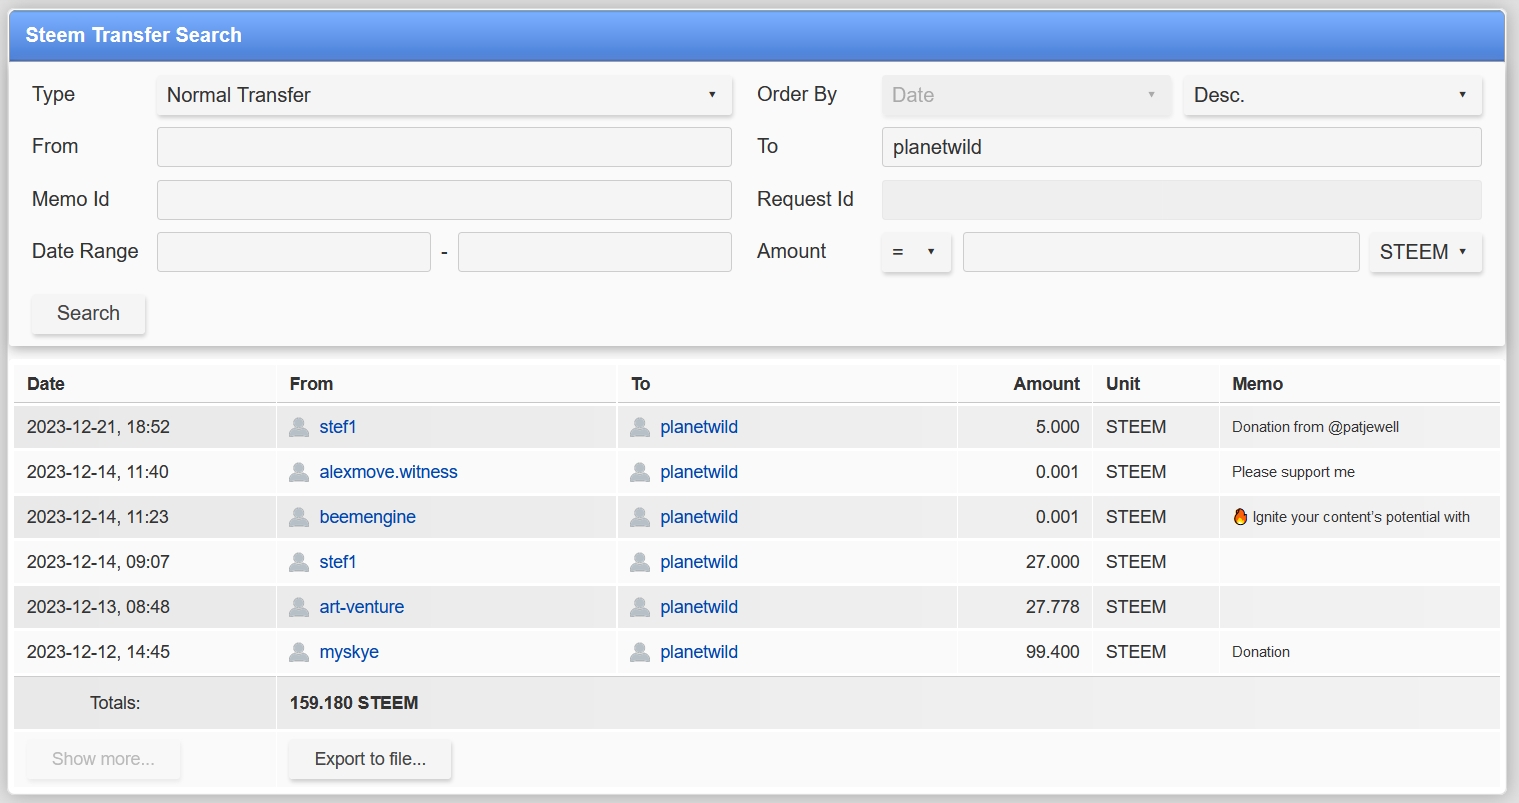Open the STEEM currency unit dropdown
This screenshot has width=1519, height=803.
pyautogui.click(x=1426, y=252)
